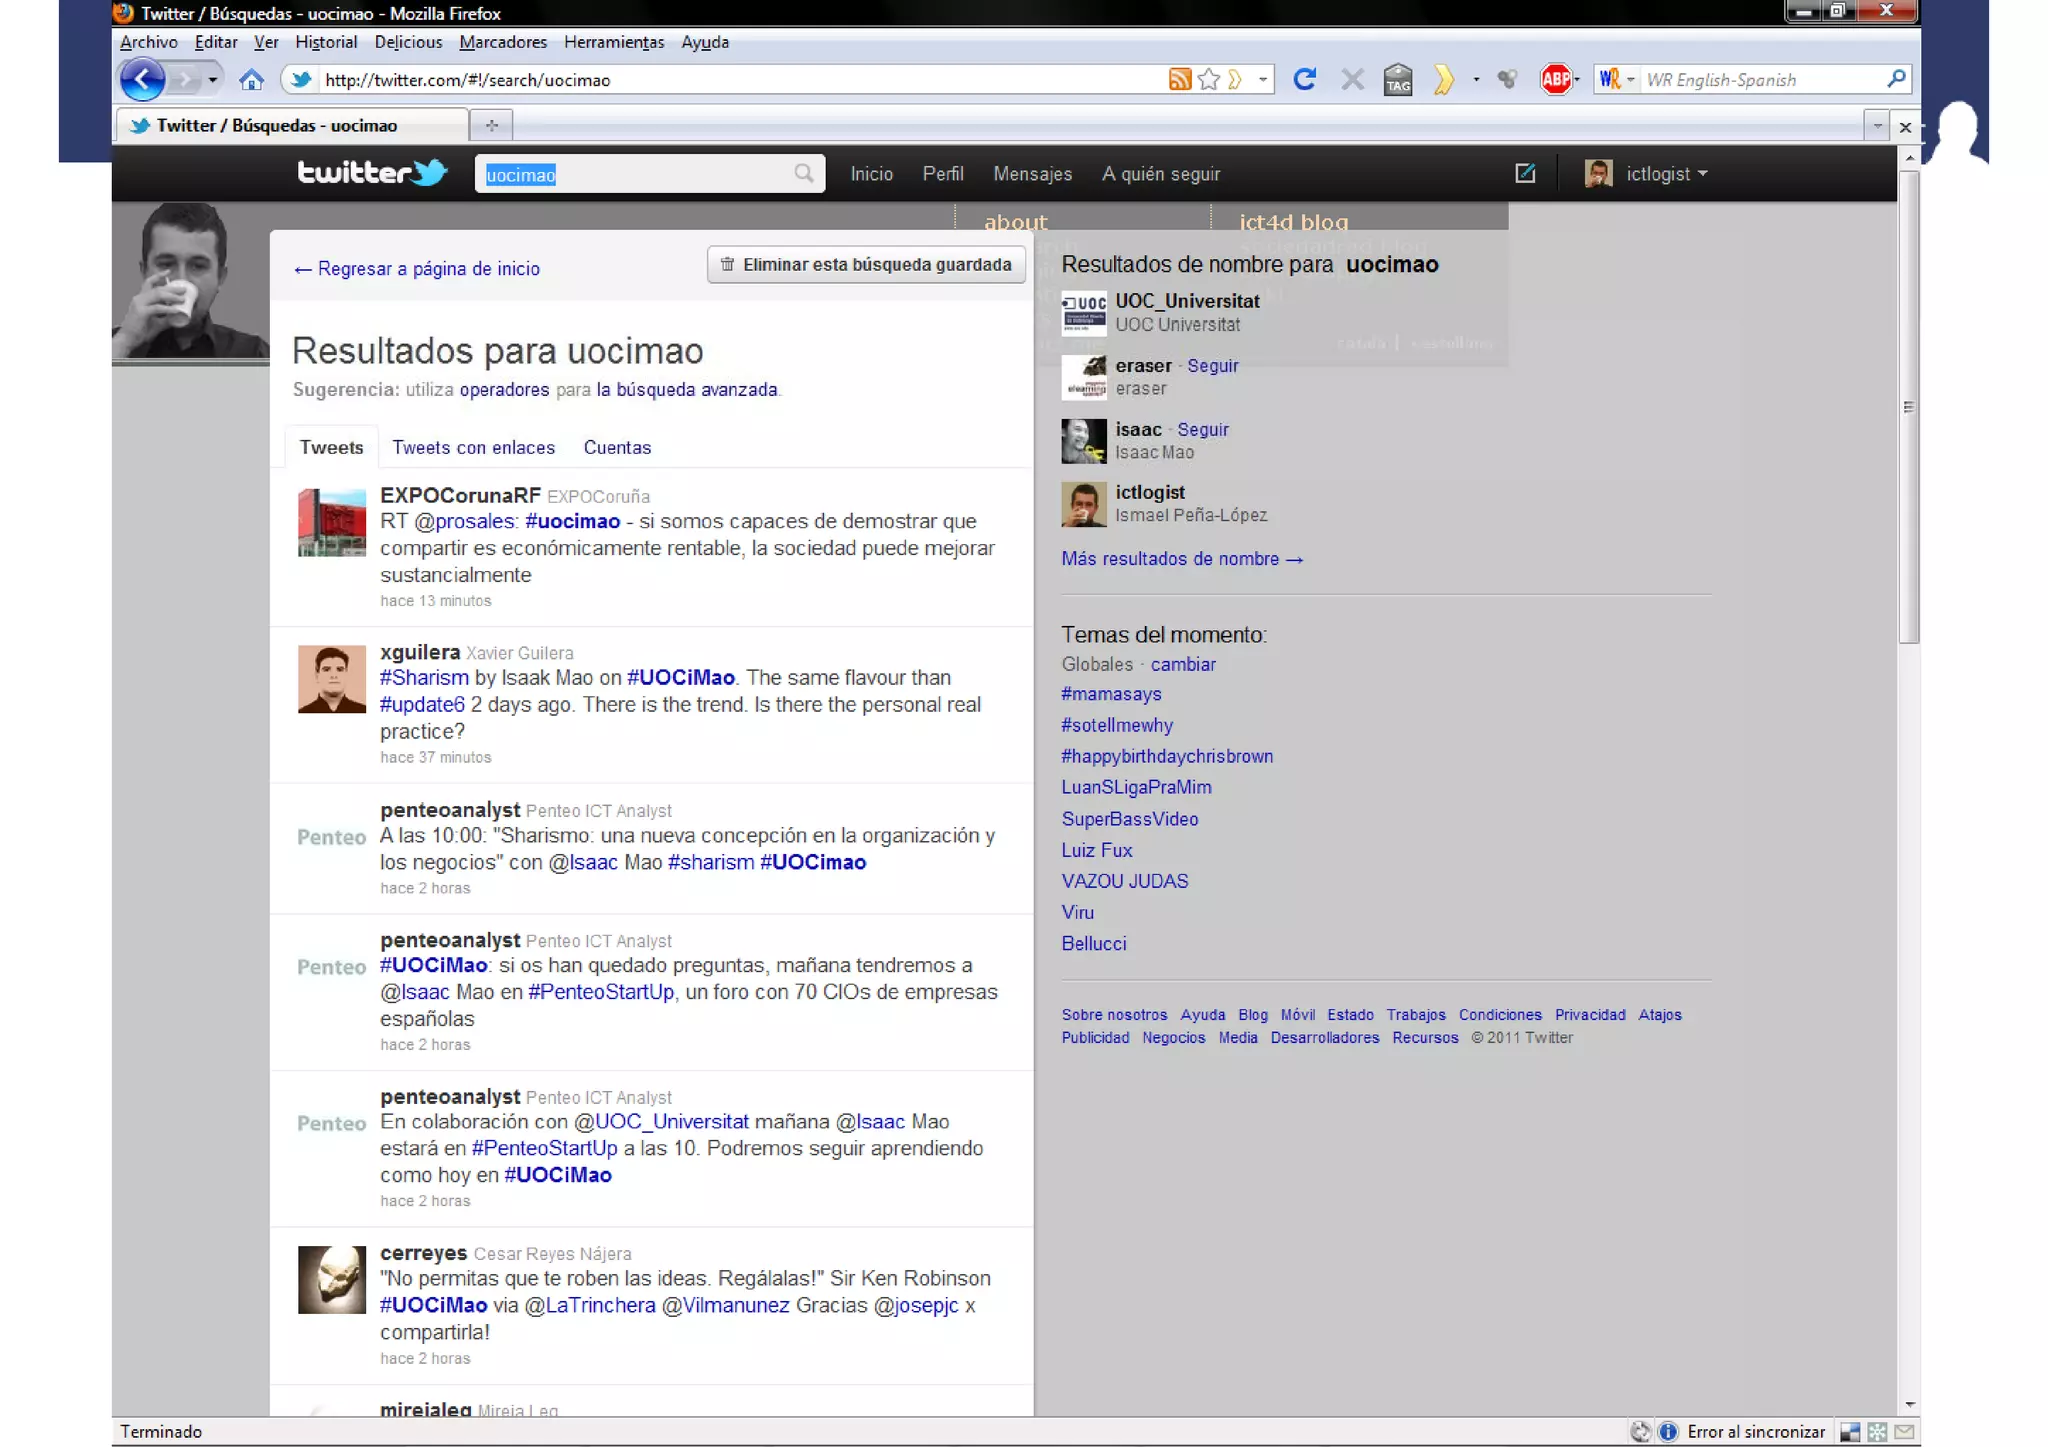Click Eliminar esta búsqueda guardada button
The height and width of the screenshot is (1447, 2048).
866,265
